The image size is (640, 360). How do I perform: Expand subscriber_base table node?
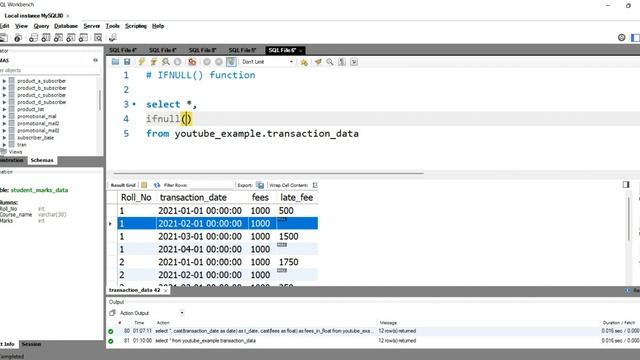click(4, 138)
